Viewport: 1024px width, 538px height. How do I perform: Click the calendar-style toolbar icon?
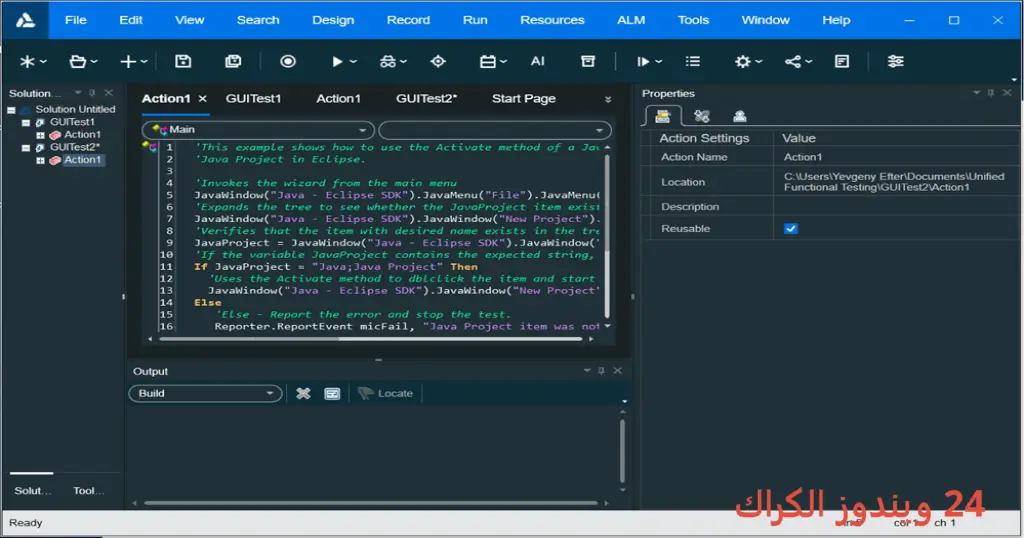(488, 61)
